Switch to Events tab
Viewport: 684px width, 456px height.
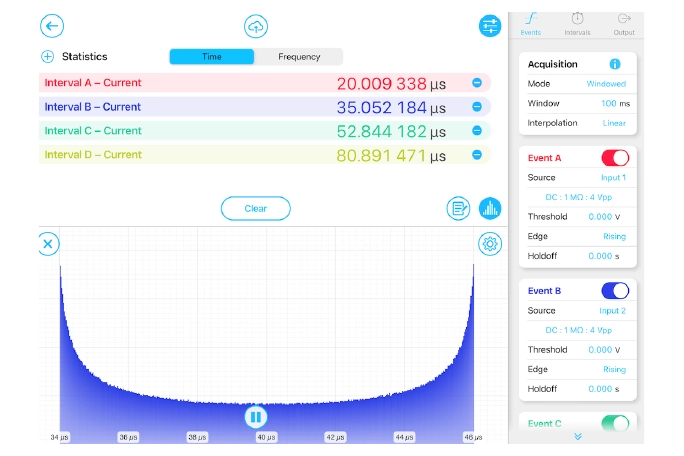[530, 24]
